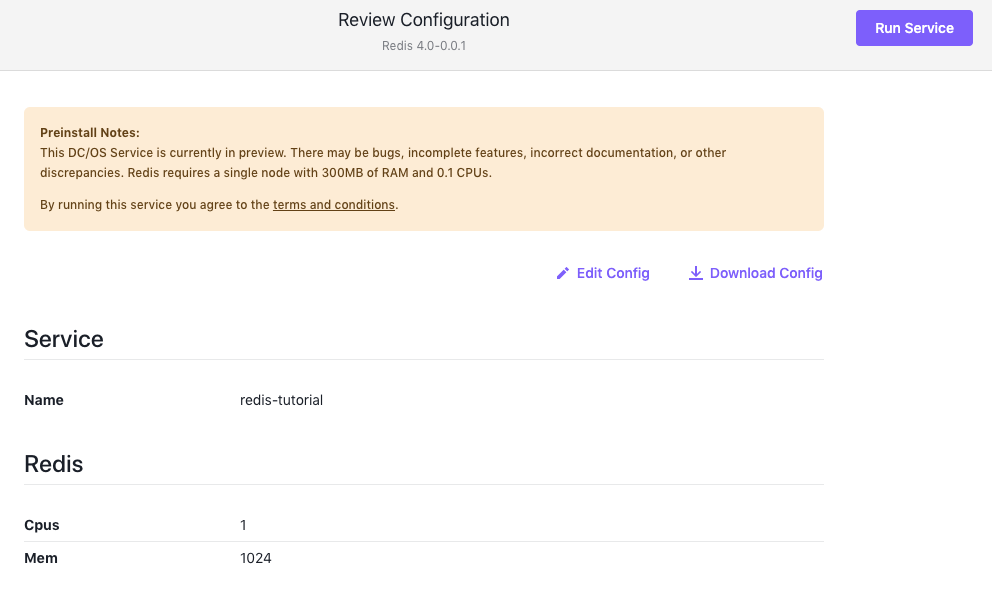Select the Review Configuration title
Screen dimensions: 992x601
coord(424,20)
